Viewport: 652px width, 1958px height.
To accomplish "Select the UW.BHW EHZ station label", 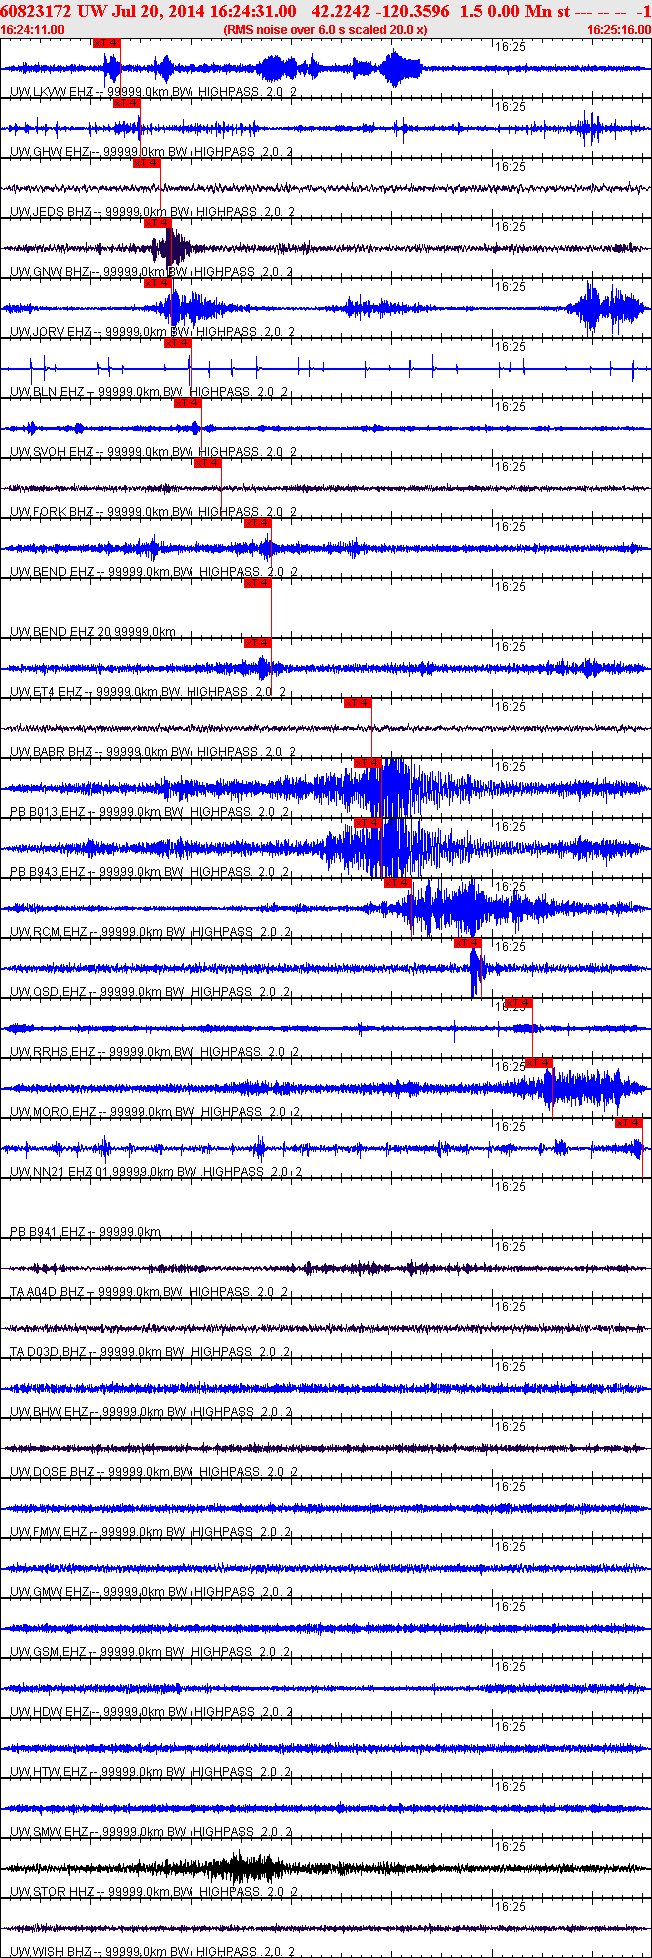I will coord(152,1412).
